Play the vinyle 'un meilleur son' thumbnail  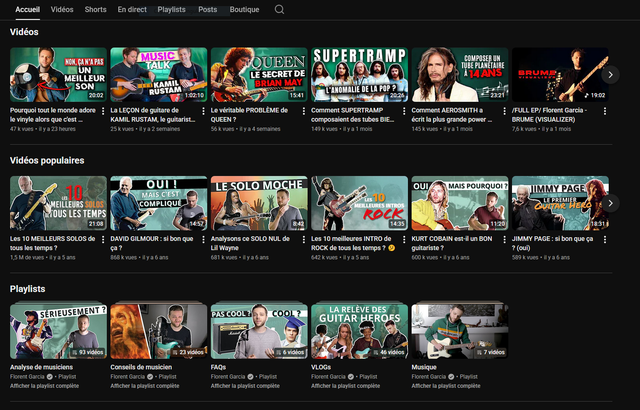(58, 75)
